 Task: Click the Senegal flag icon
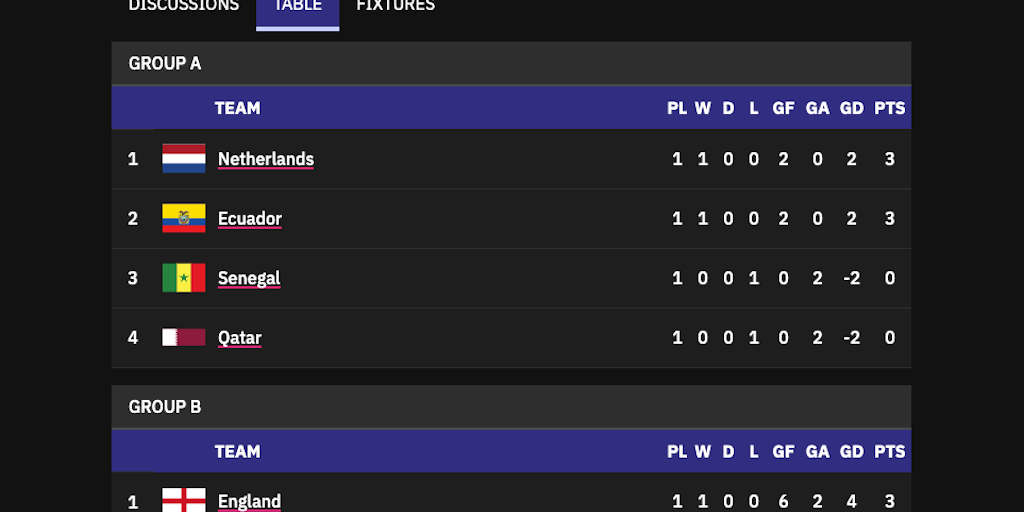point(184,278)
